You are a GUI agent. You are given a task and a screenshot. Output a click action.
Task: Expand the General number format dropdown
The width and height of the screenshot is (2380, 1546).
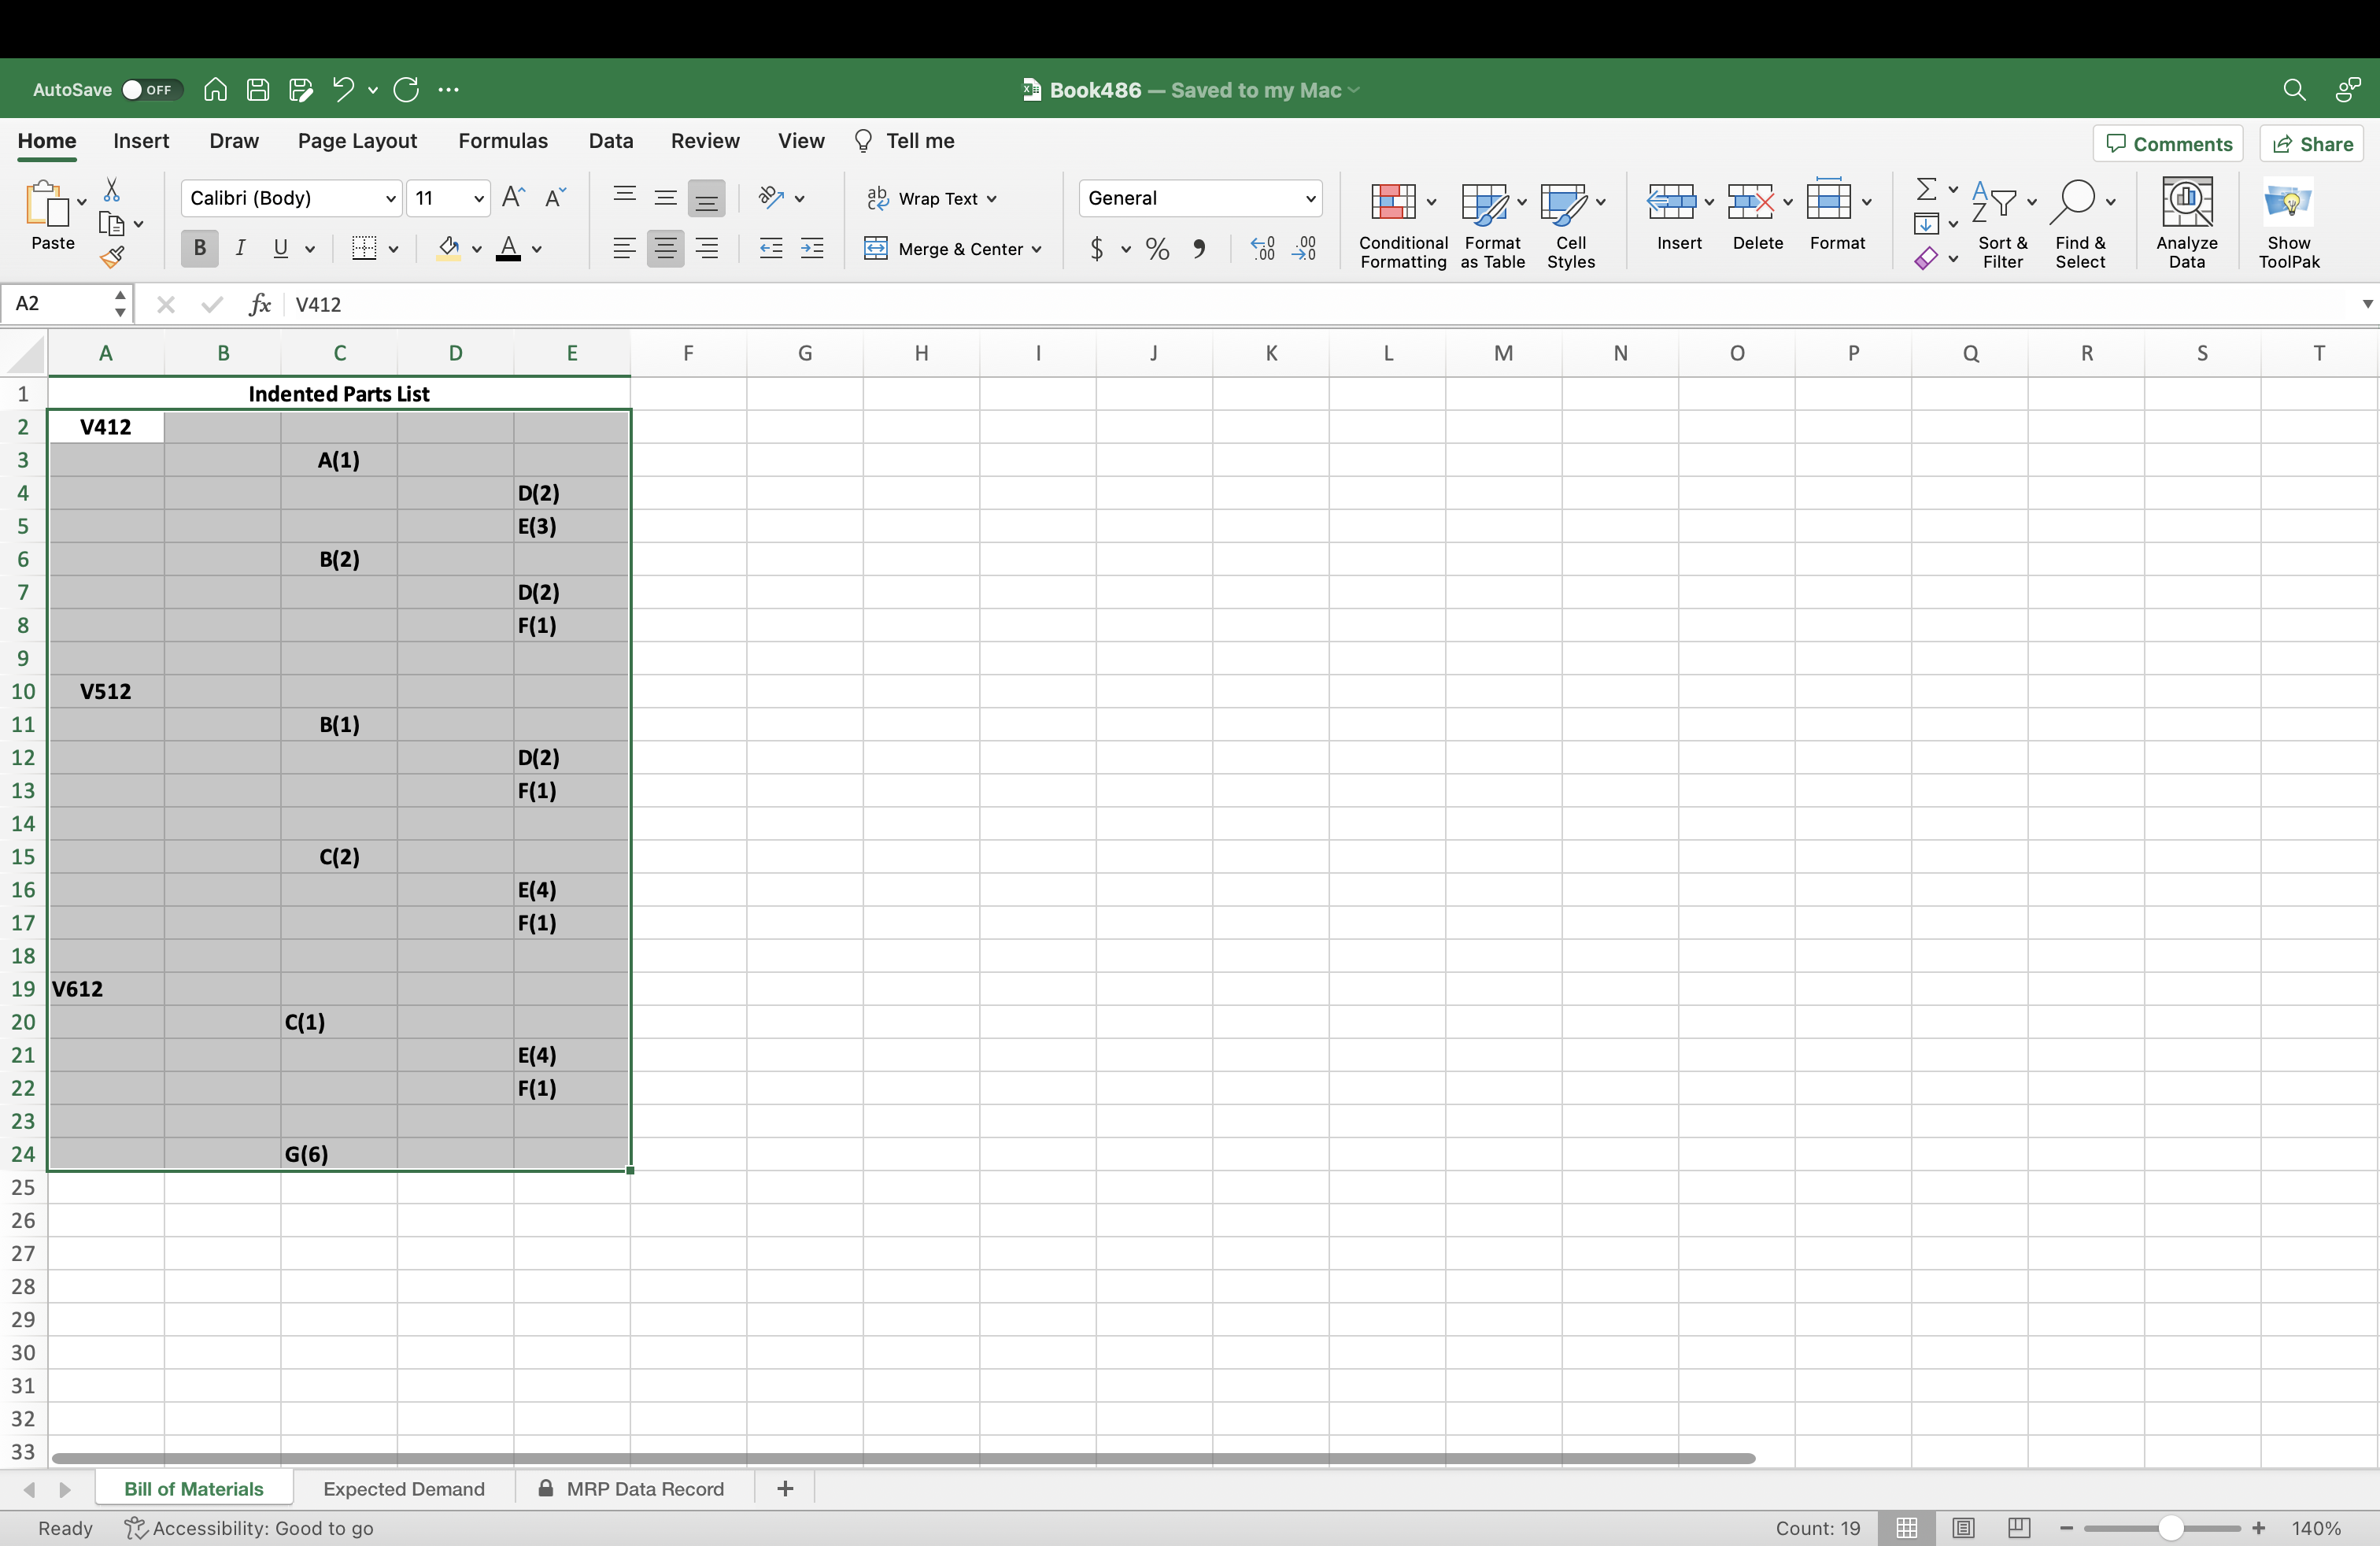point(1309,198)
